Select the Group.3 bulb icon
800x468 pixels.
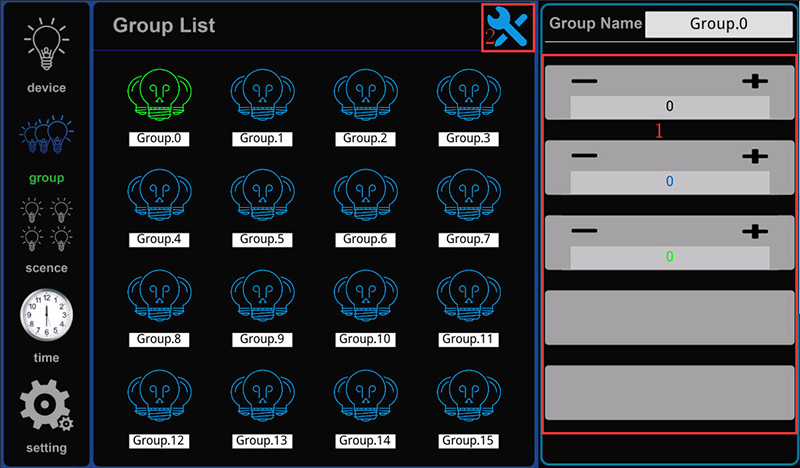tap(468, 95)
